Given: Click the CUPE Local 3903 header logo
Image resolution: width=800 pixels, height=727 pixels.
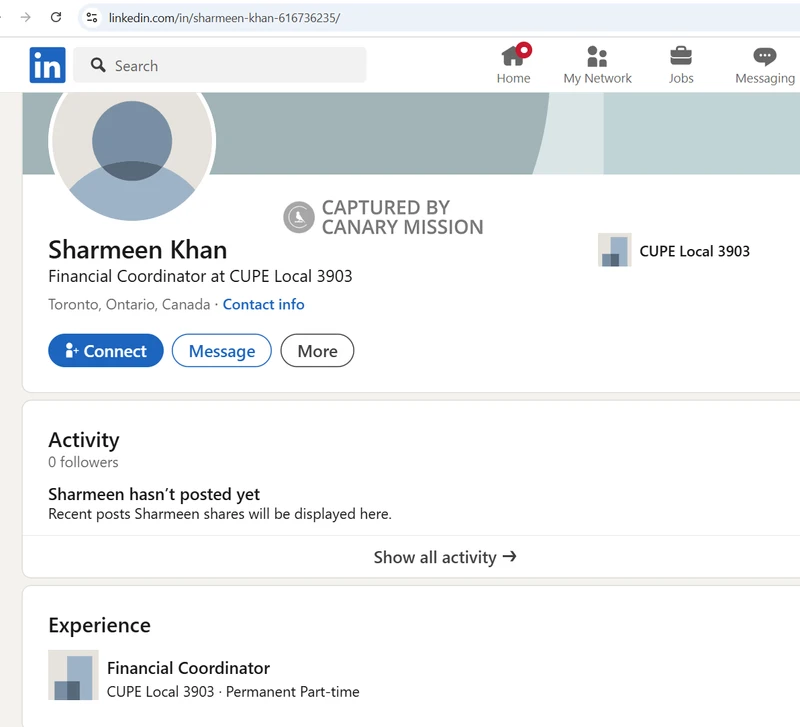Looking at the screenshot, I should (615, 250).
